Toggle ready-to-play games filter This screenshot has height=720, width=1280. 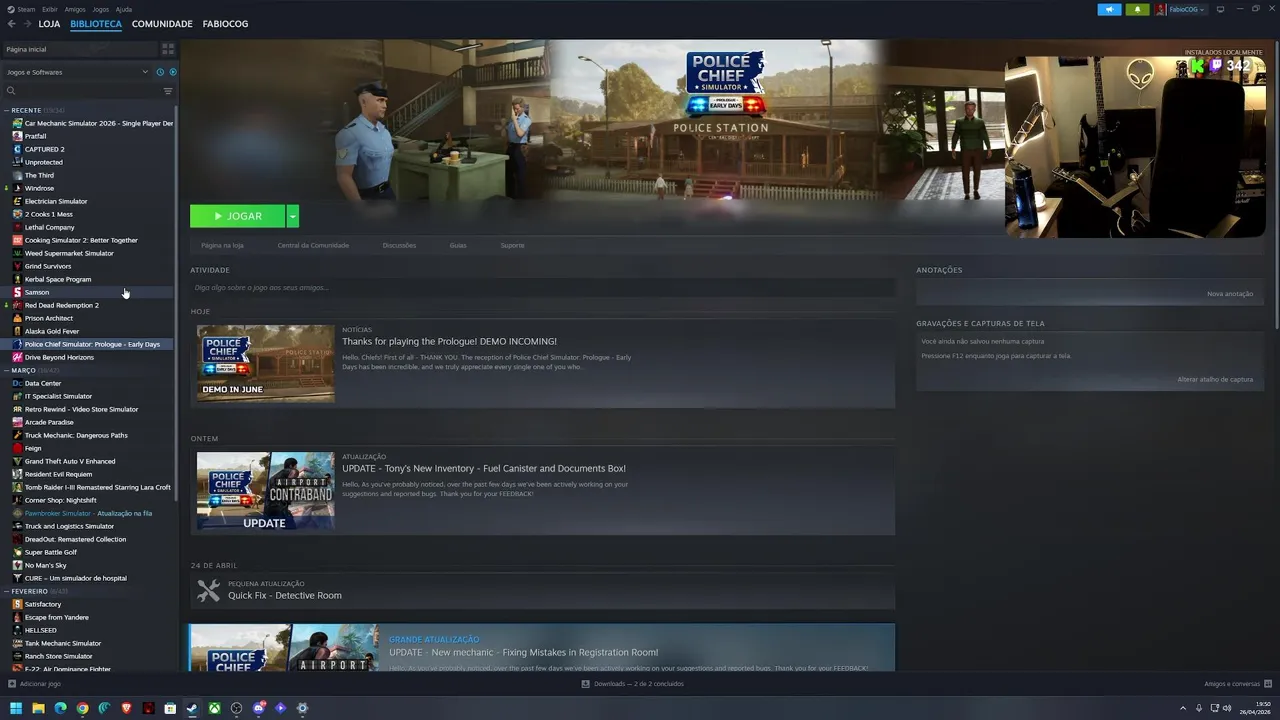coord(172,72)
